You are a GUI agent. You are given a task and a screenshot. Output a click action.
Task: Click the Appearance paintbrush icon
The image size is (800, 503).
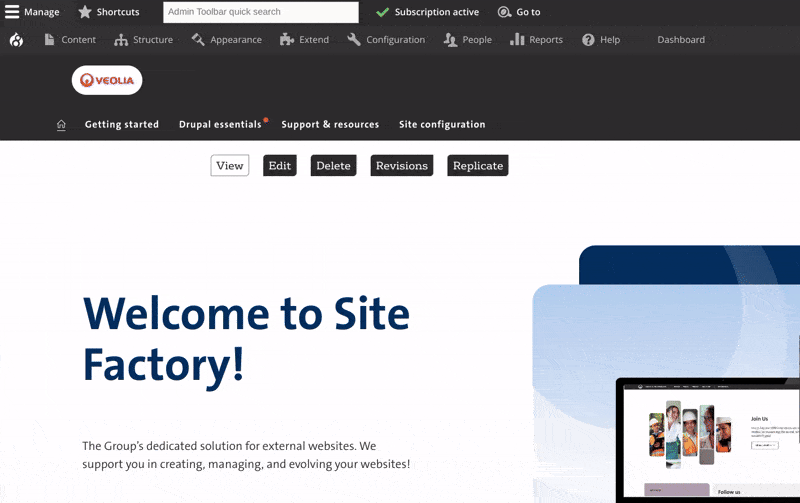pyautogui.click(x=198, y=39)
